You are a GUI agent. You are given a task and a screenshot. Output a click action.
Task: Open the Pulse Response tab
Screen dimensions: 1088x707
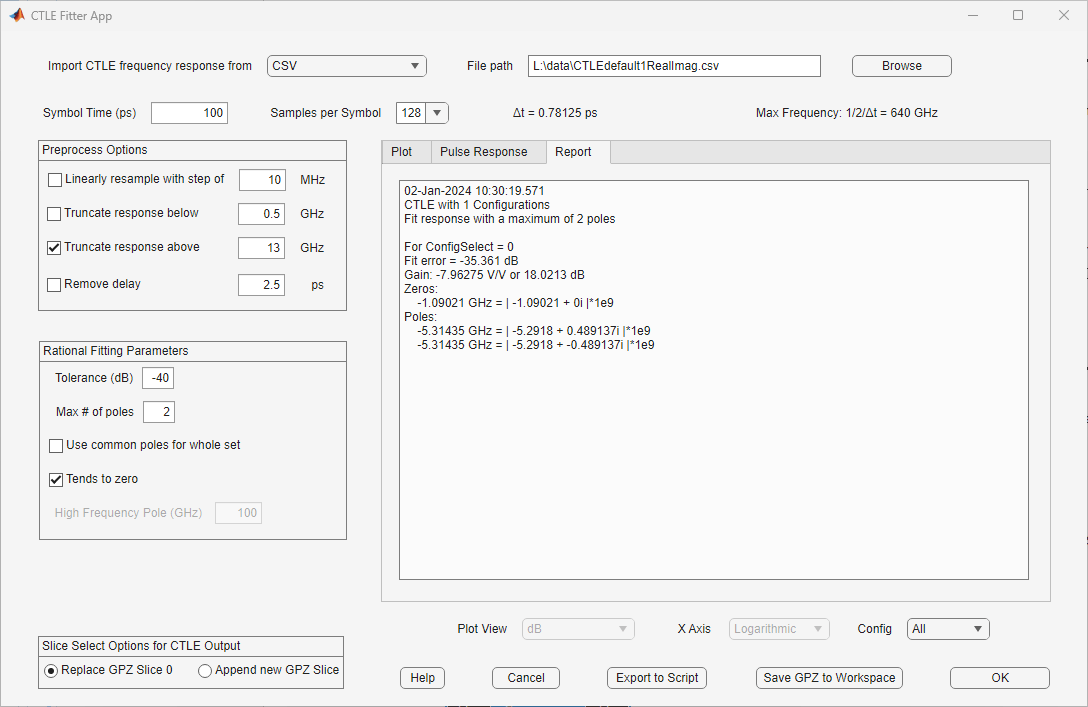(484, 152)
